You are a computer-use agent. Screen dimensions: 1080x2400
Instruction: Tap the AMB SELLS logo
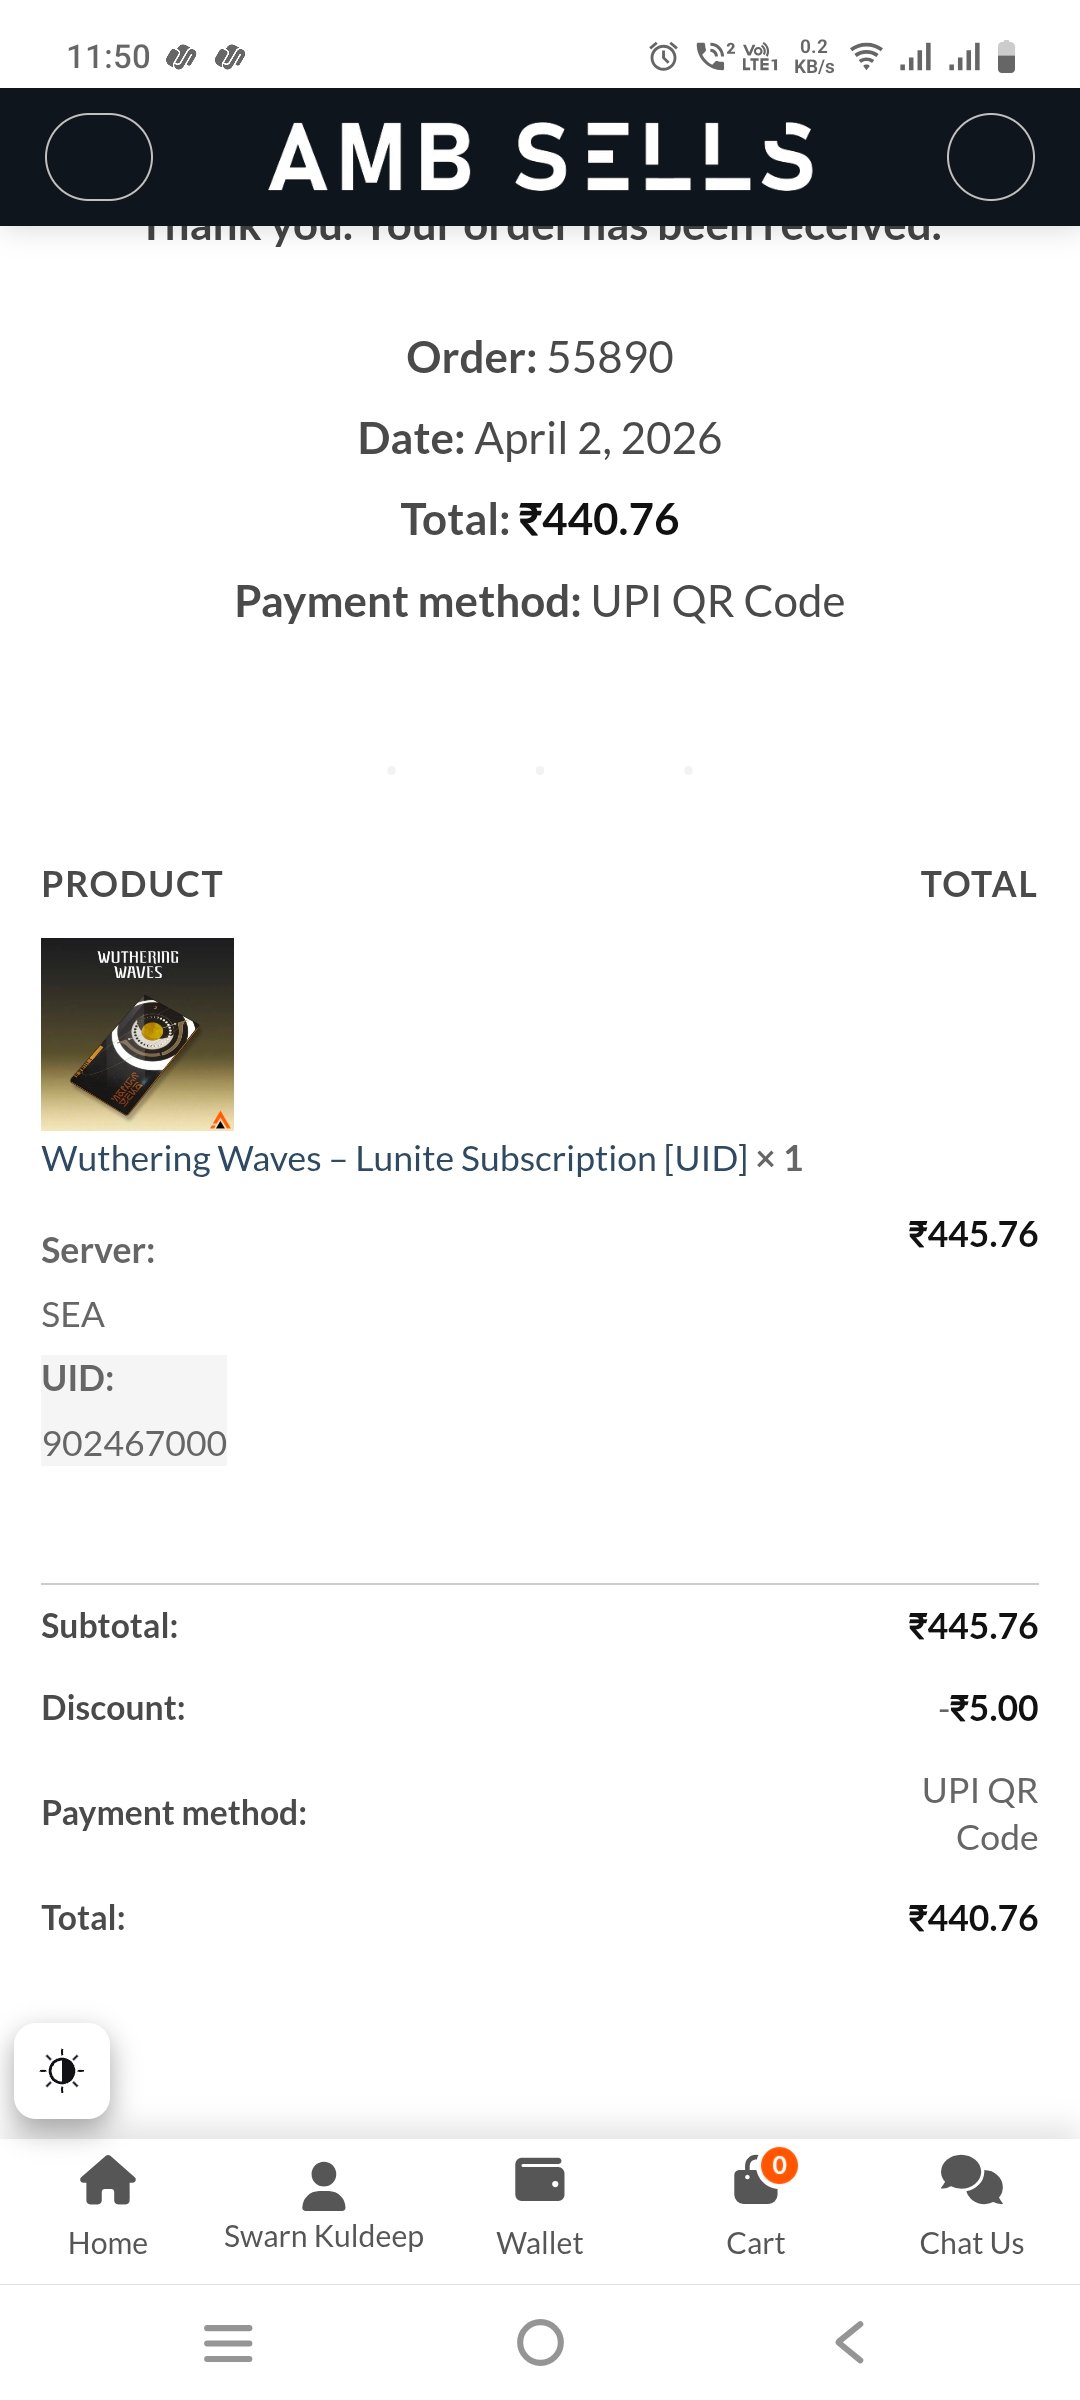(x=540, y=157)
